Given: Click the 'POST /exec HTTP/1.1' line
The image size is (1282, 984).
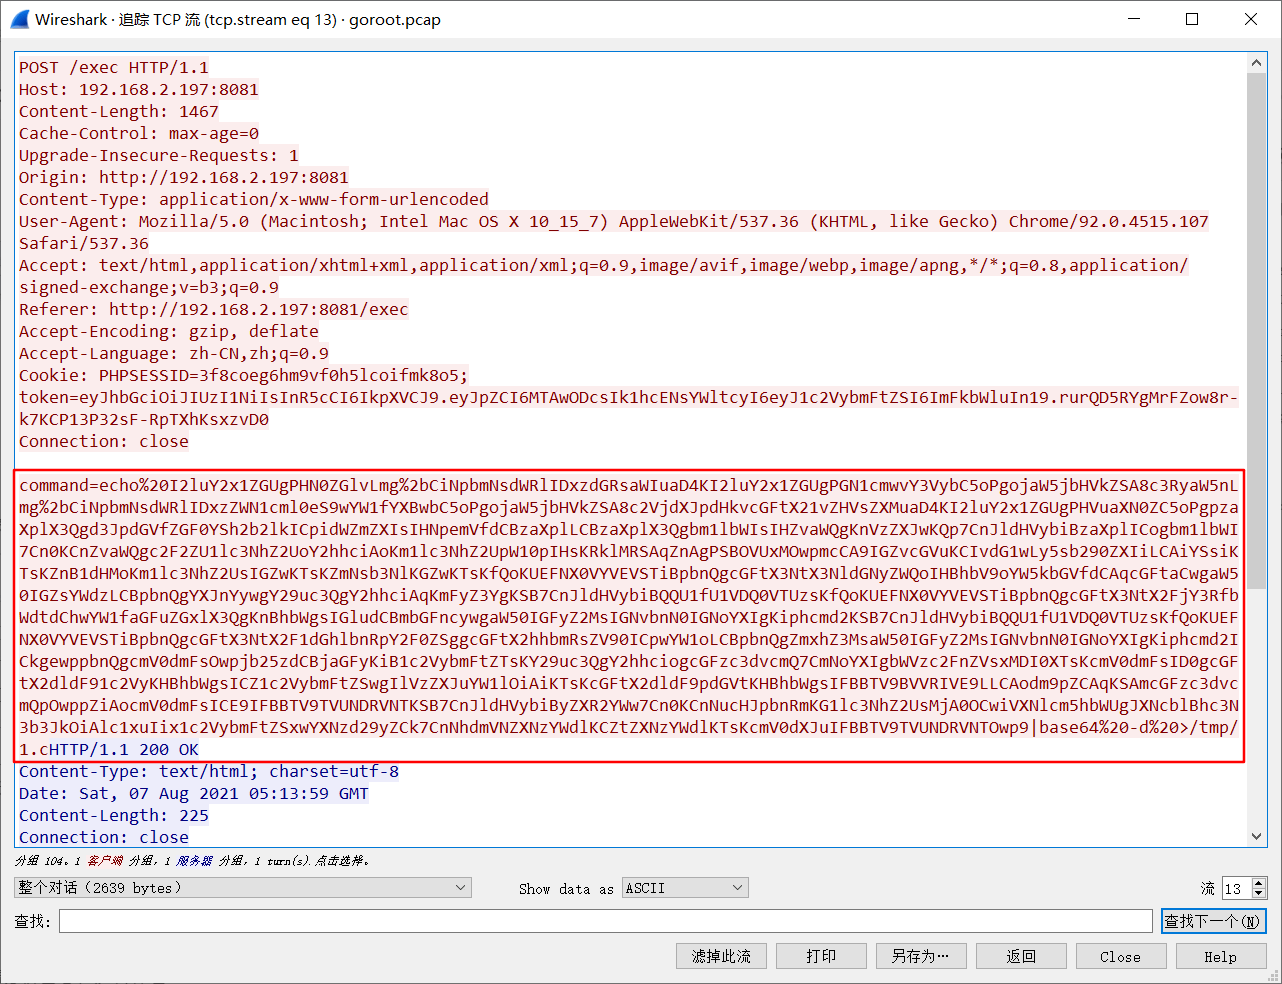Looking at the screenshot, I should click(x=114, y=67).
